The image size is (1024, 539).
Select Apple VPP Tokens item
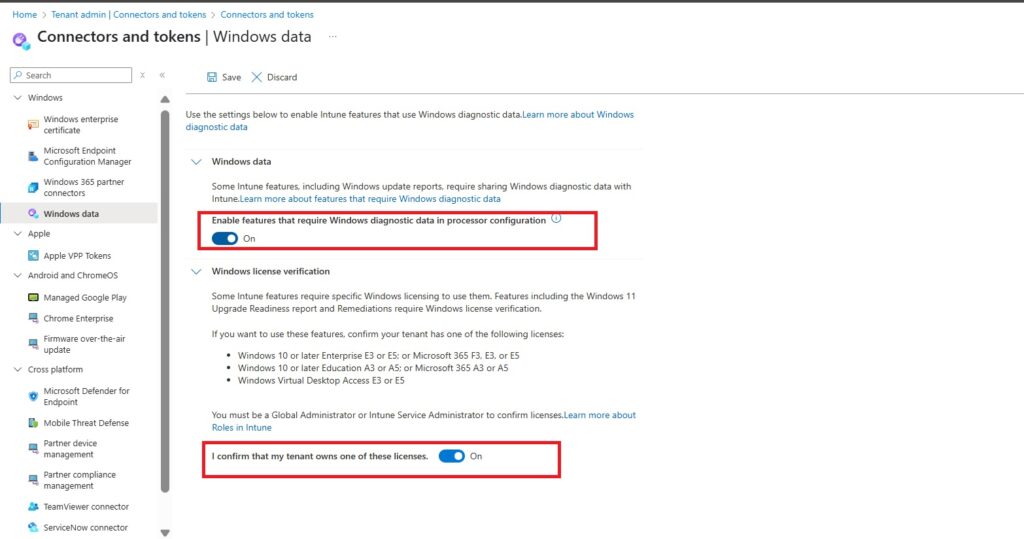pyautogui.click(x=77, y=255)
